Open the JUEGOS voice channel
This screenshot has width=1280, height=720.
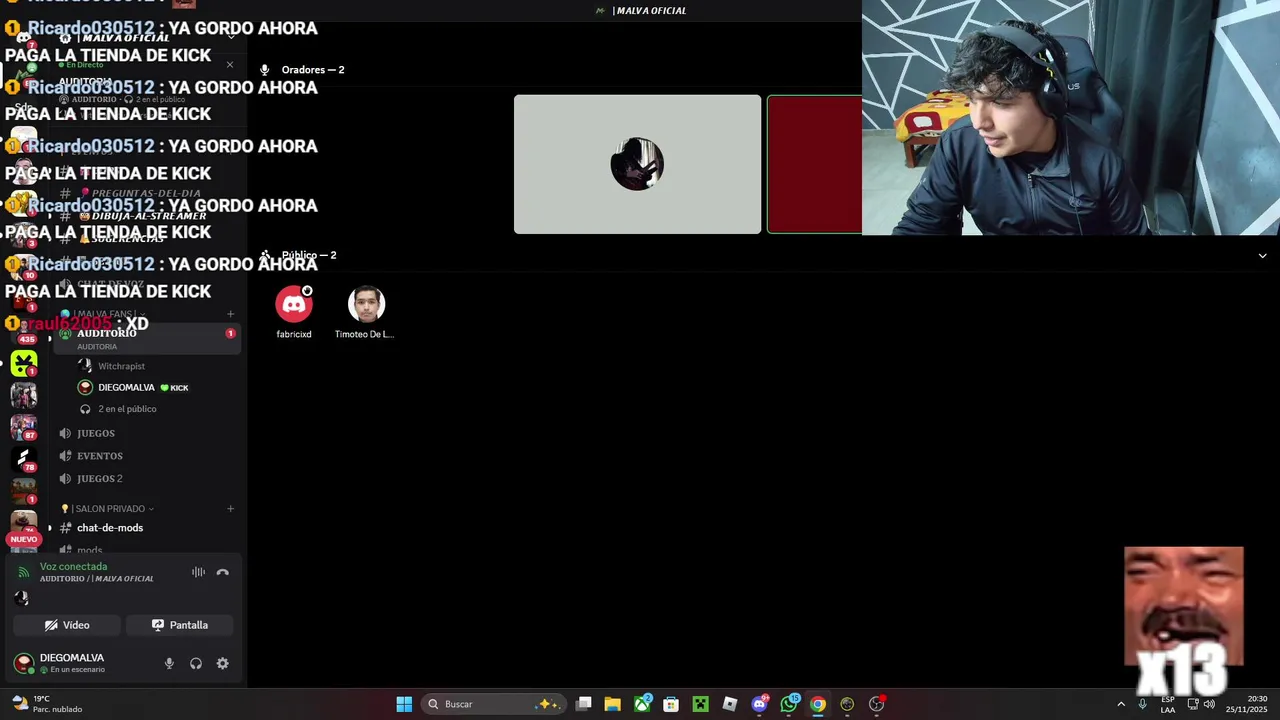coord(145,433)
